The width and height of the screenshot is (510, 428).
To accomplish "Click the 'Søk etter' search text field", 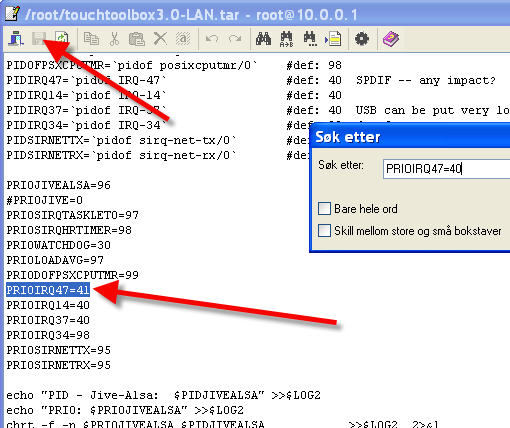I will coord(447,169).
